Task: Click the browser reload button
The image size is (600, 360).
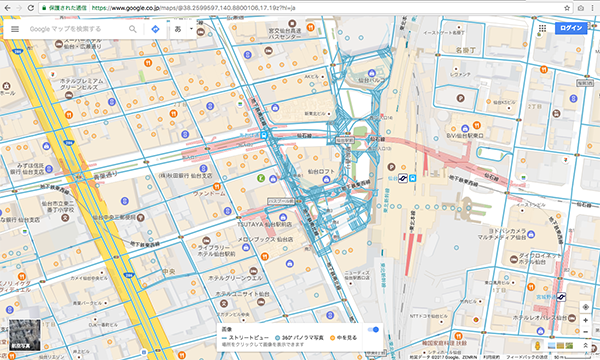Action: coord(31,8)
